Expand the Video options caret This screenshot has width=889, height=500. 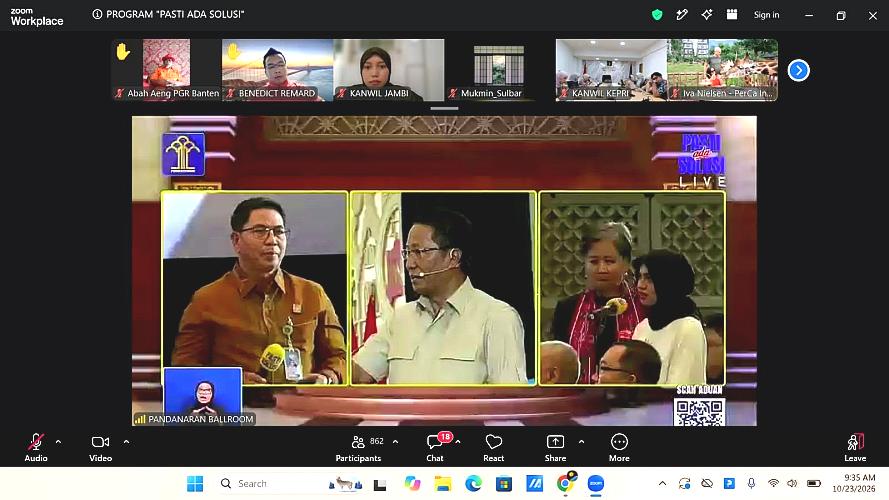click(126, 442)
